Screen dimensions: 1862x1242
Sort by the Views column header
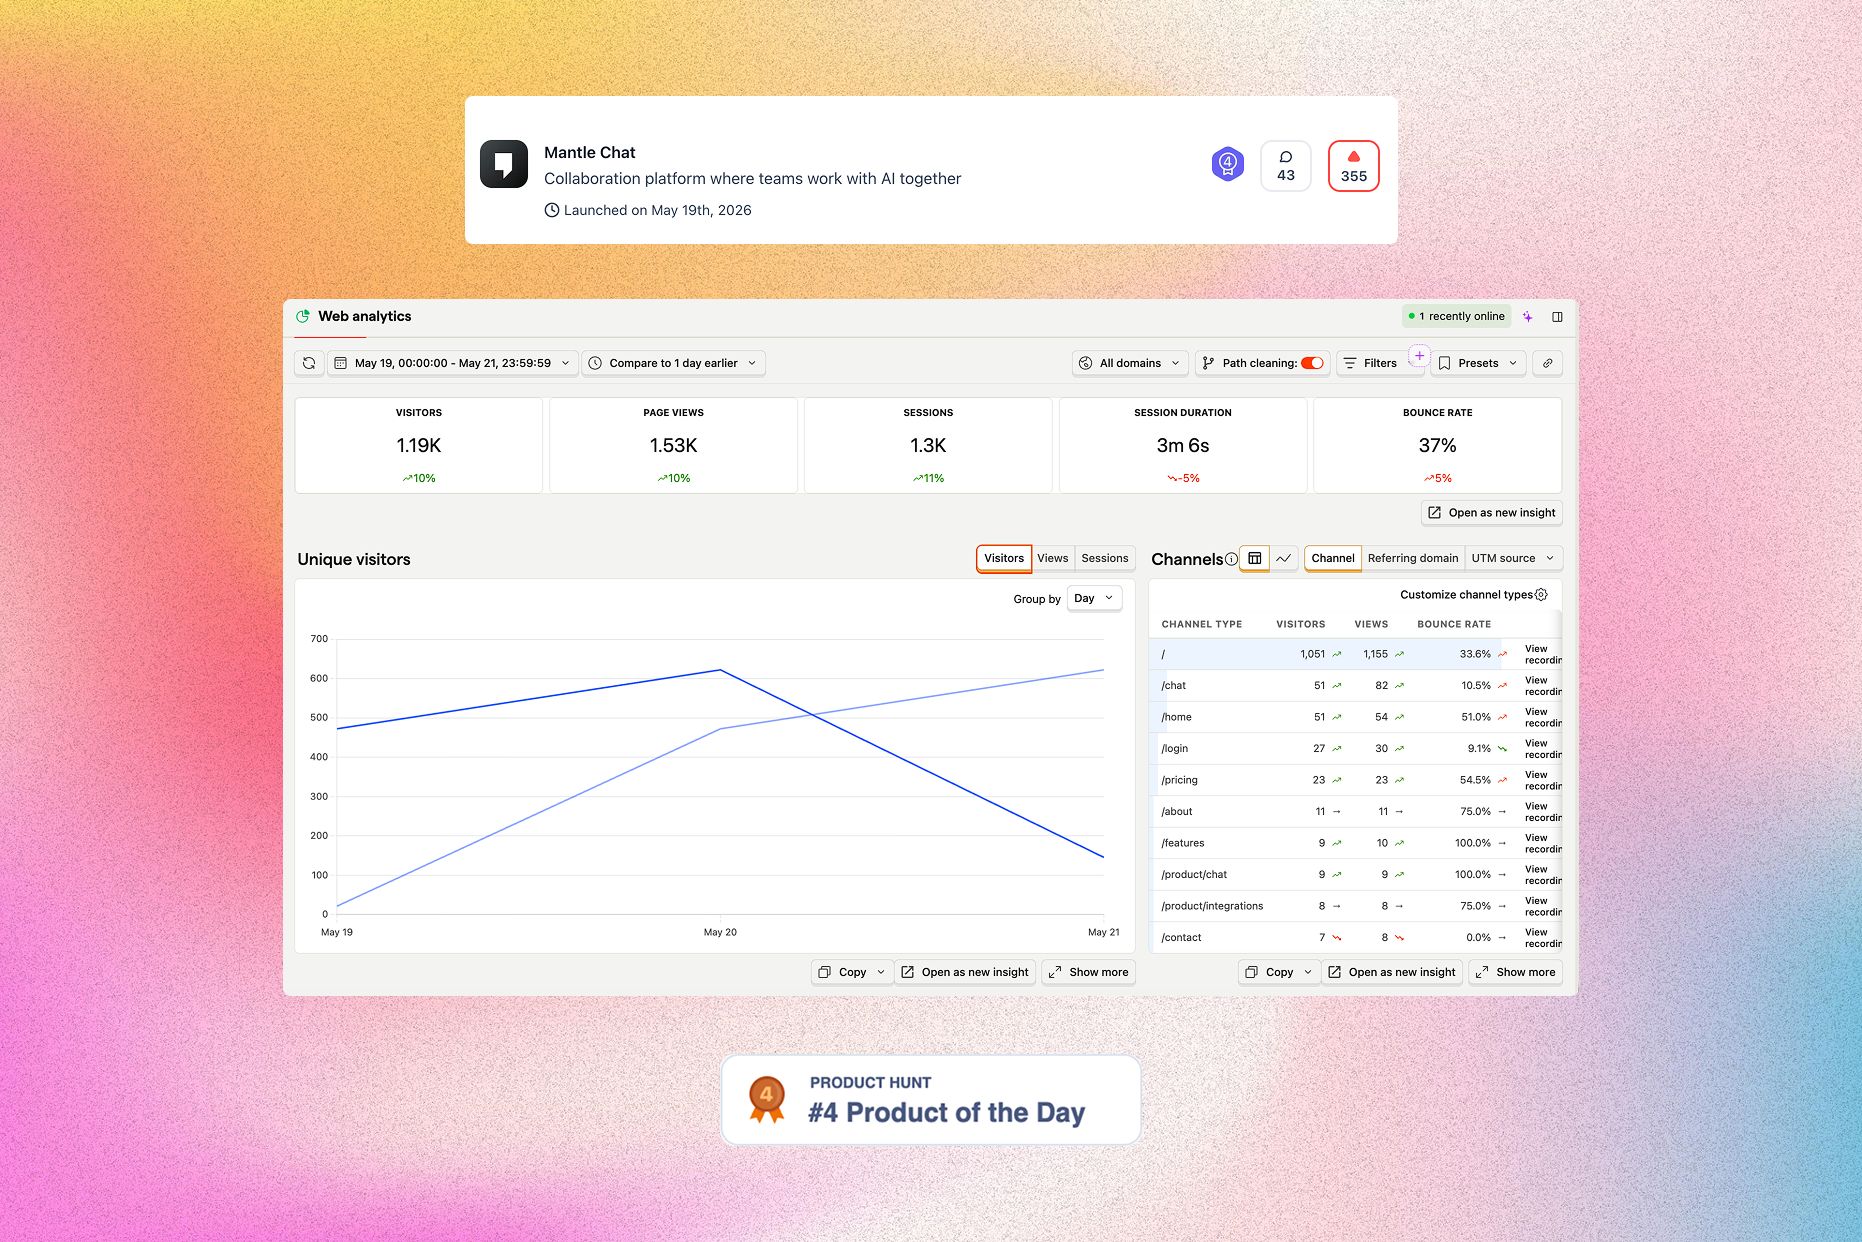click(1371, 624)
